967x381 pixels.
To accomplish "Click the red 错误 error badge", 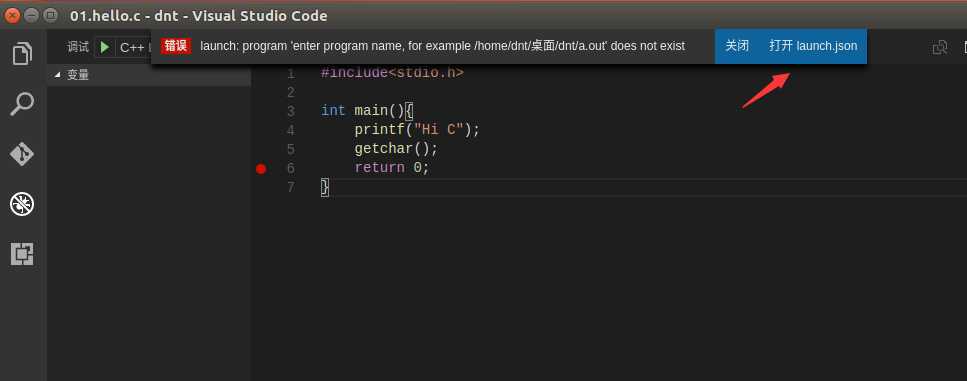I will [176, 46].
